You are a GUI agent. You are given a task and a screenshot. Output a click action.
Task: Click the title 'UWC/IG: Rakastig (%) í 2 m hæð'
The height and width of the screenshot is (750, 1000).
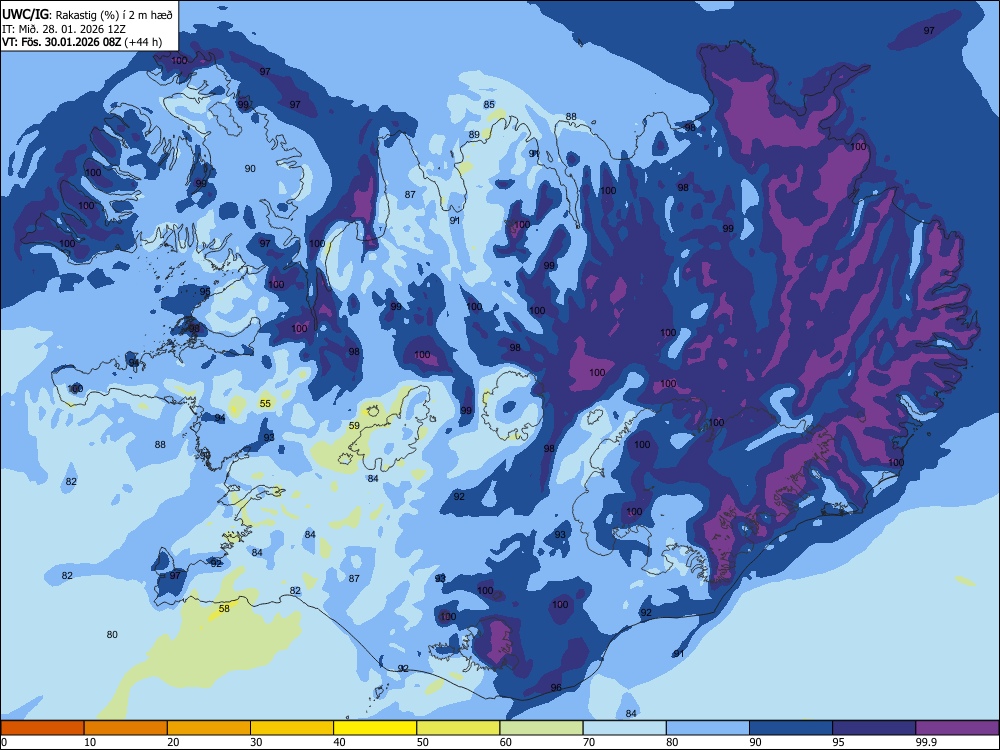87,14
